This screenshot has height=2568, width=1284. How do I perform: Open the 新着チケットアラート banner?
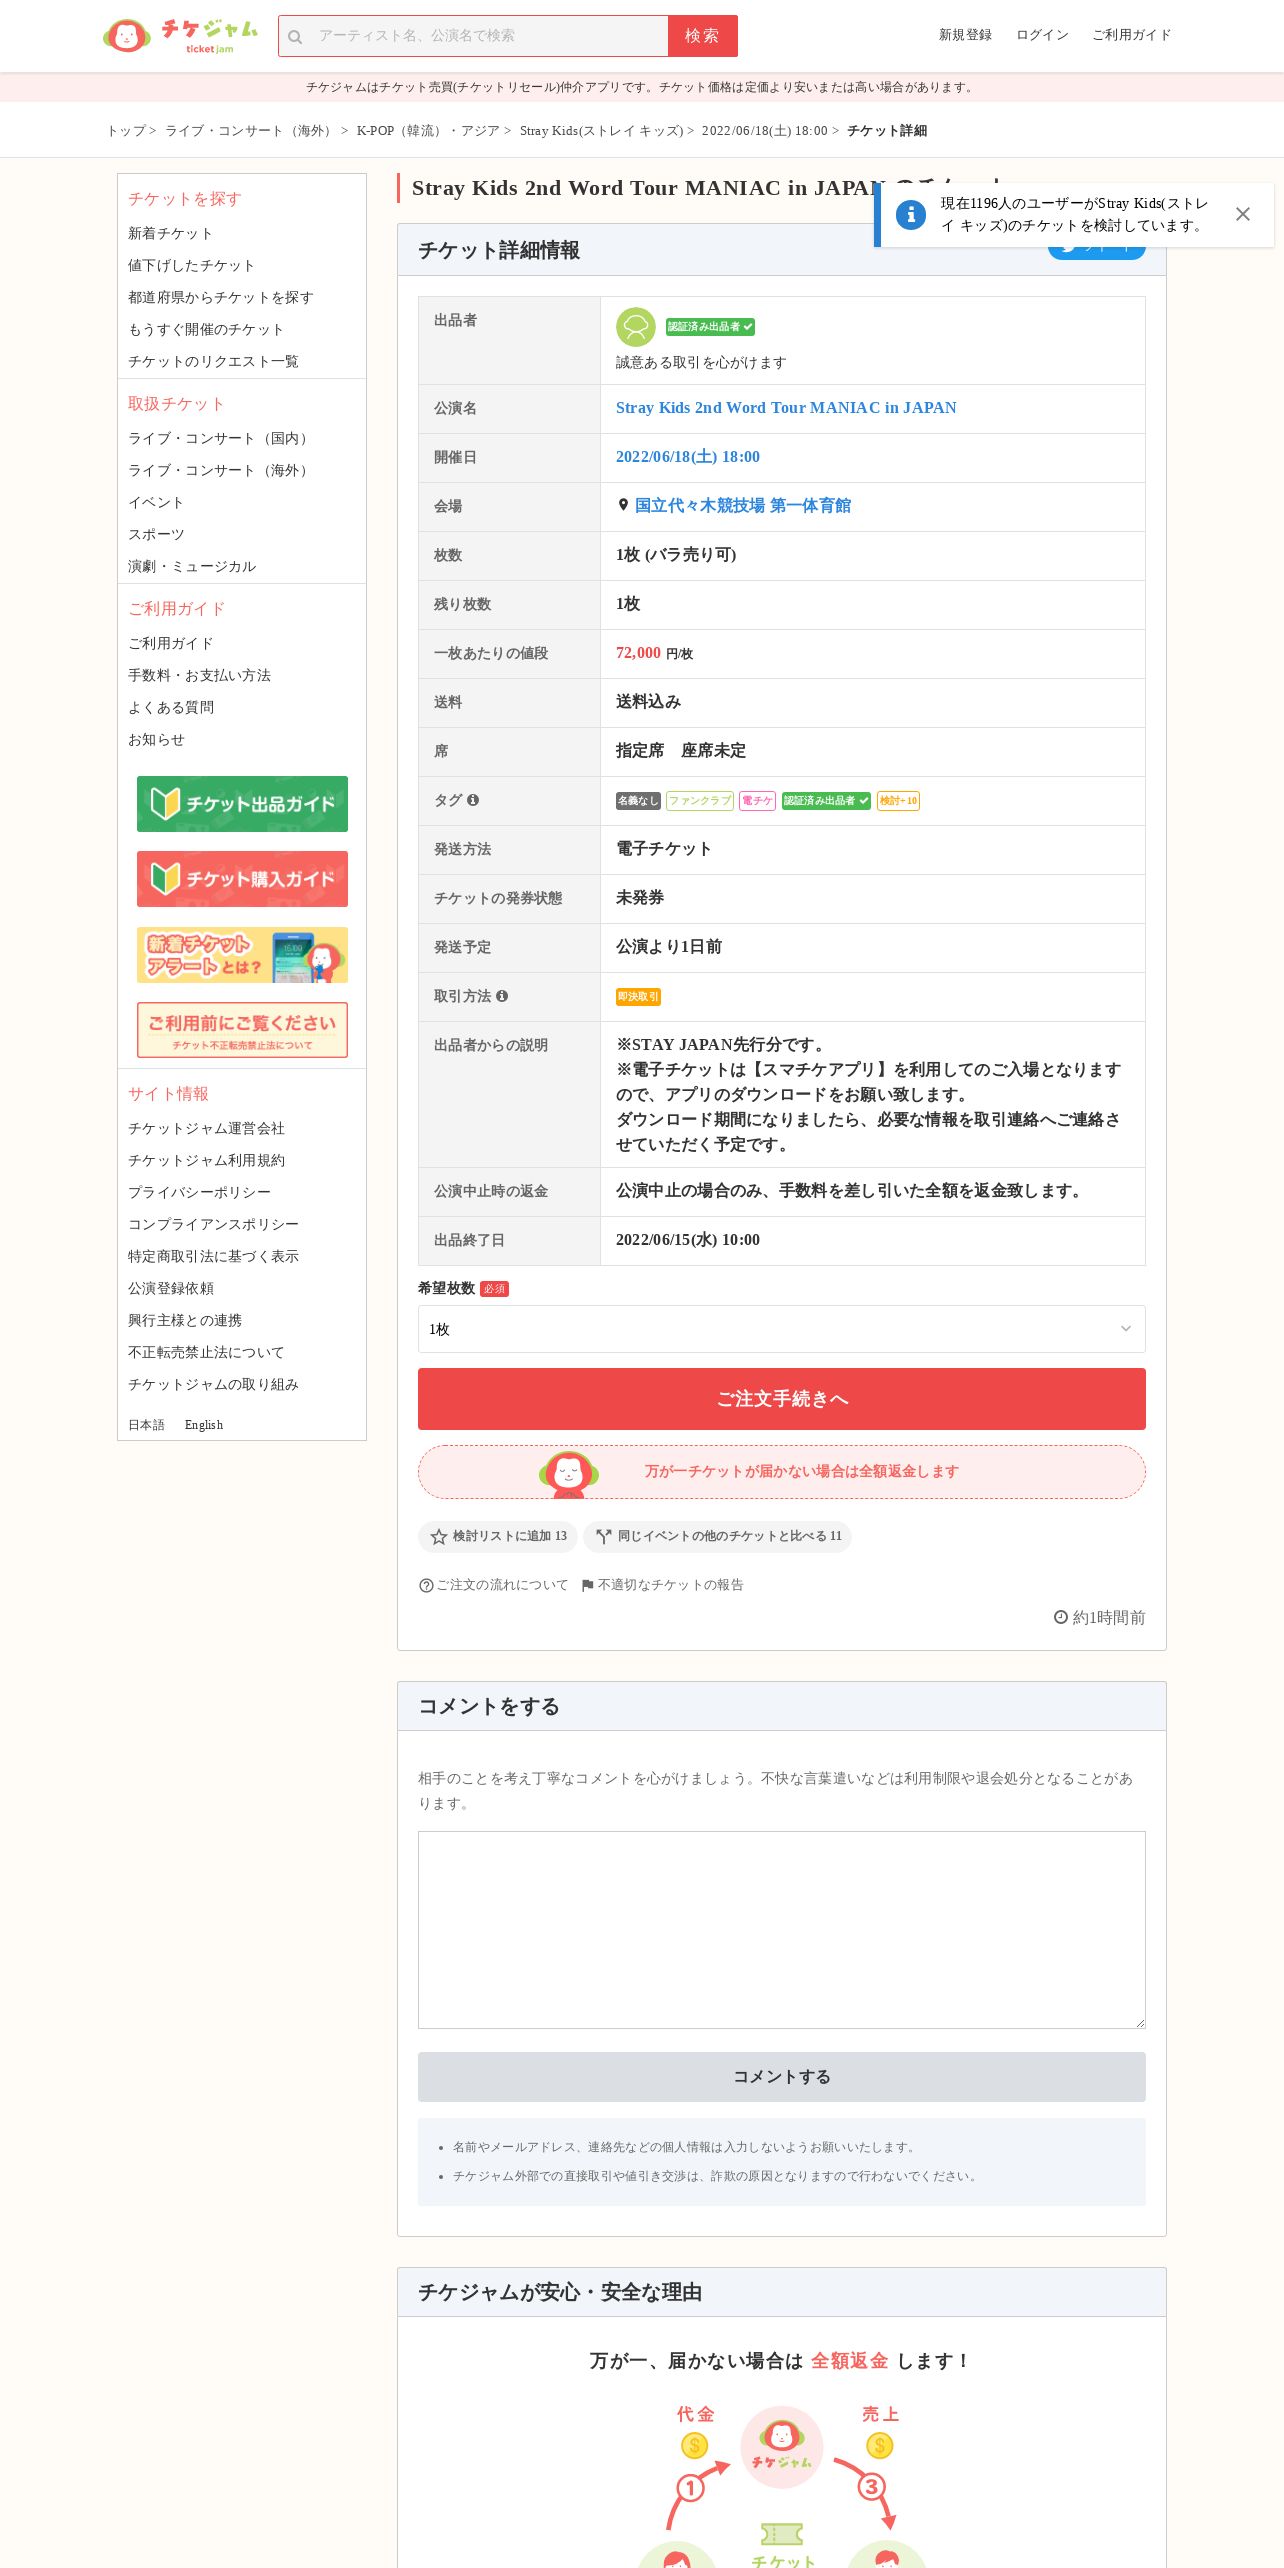coord(242,955)
